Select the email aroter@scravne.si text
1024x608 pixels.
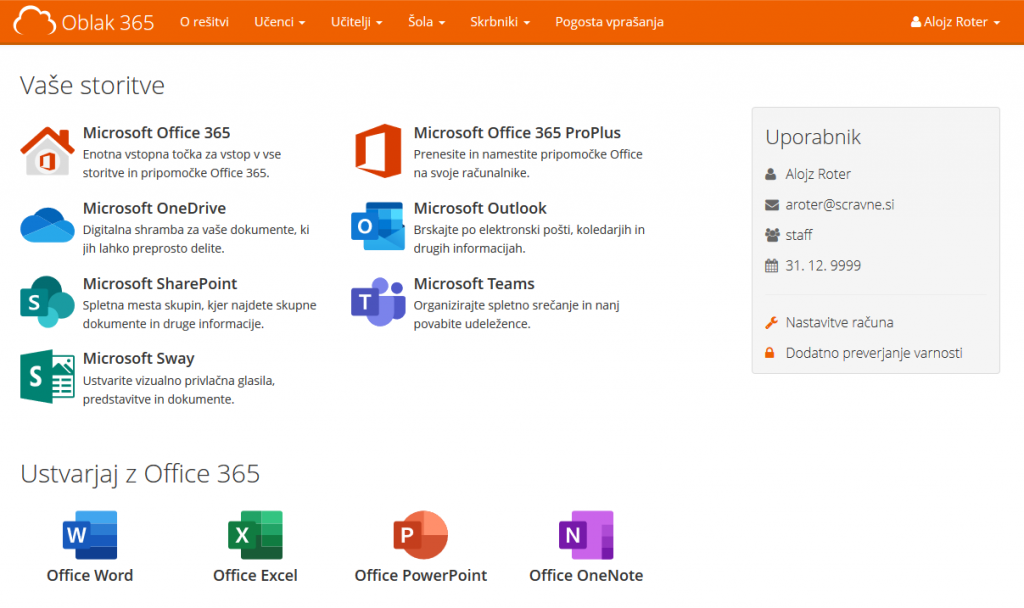840,205
